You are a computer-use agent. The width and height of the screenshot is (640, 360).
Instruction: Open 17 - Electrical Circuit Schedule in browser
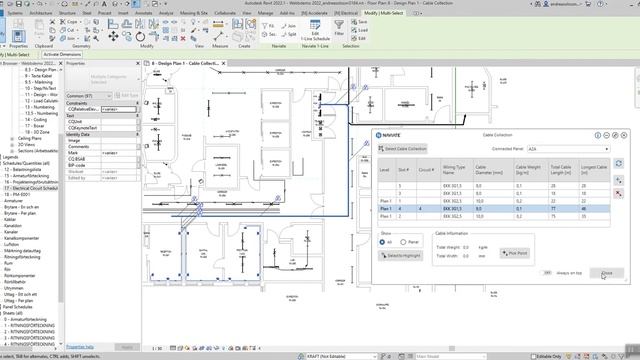[31, 188]
